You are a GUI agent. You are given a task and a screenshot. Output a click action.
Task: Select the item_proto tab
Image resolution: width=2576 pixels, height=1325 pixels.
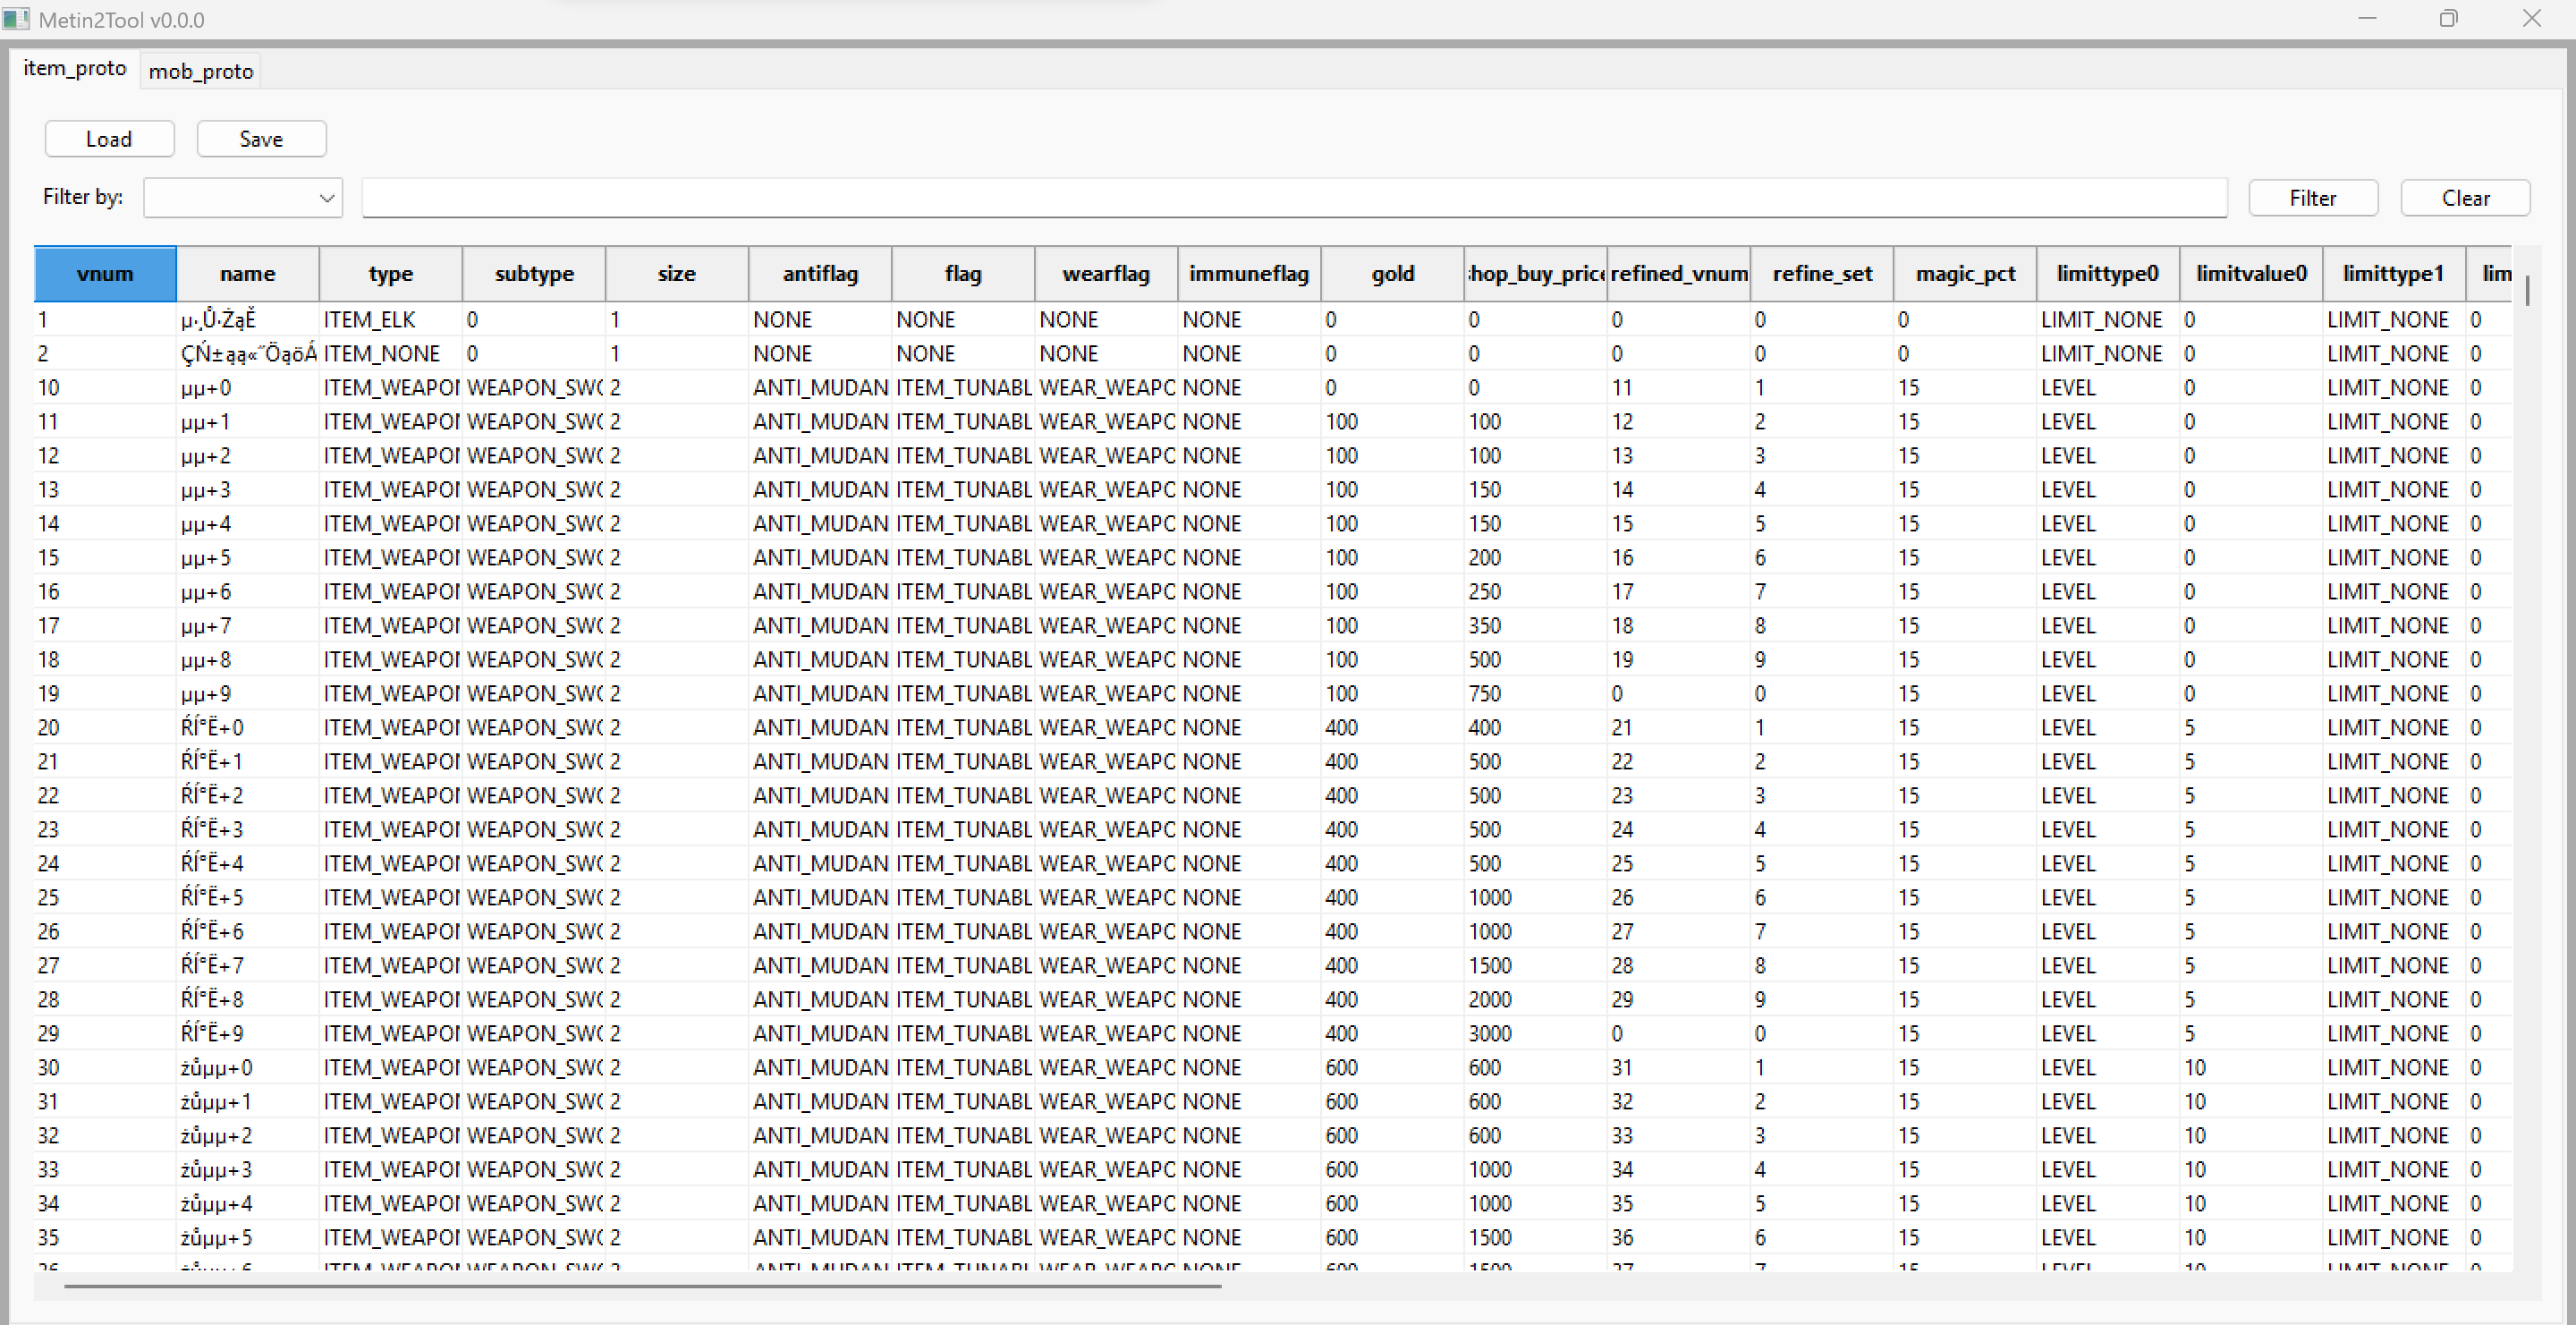75,68
